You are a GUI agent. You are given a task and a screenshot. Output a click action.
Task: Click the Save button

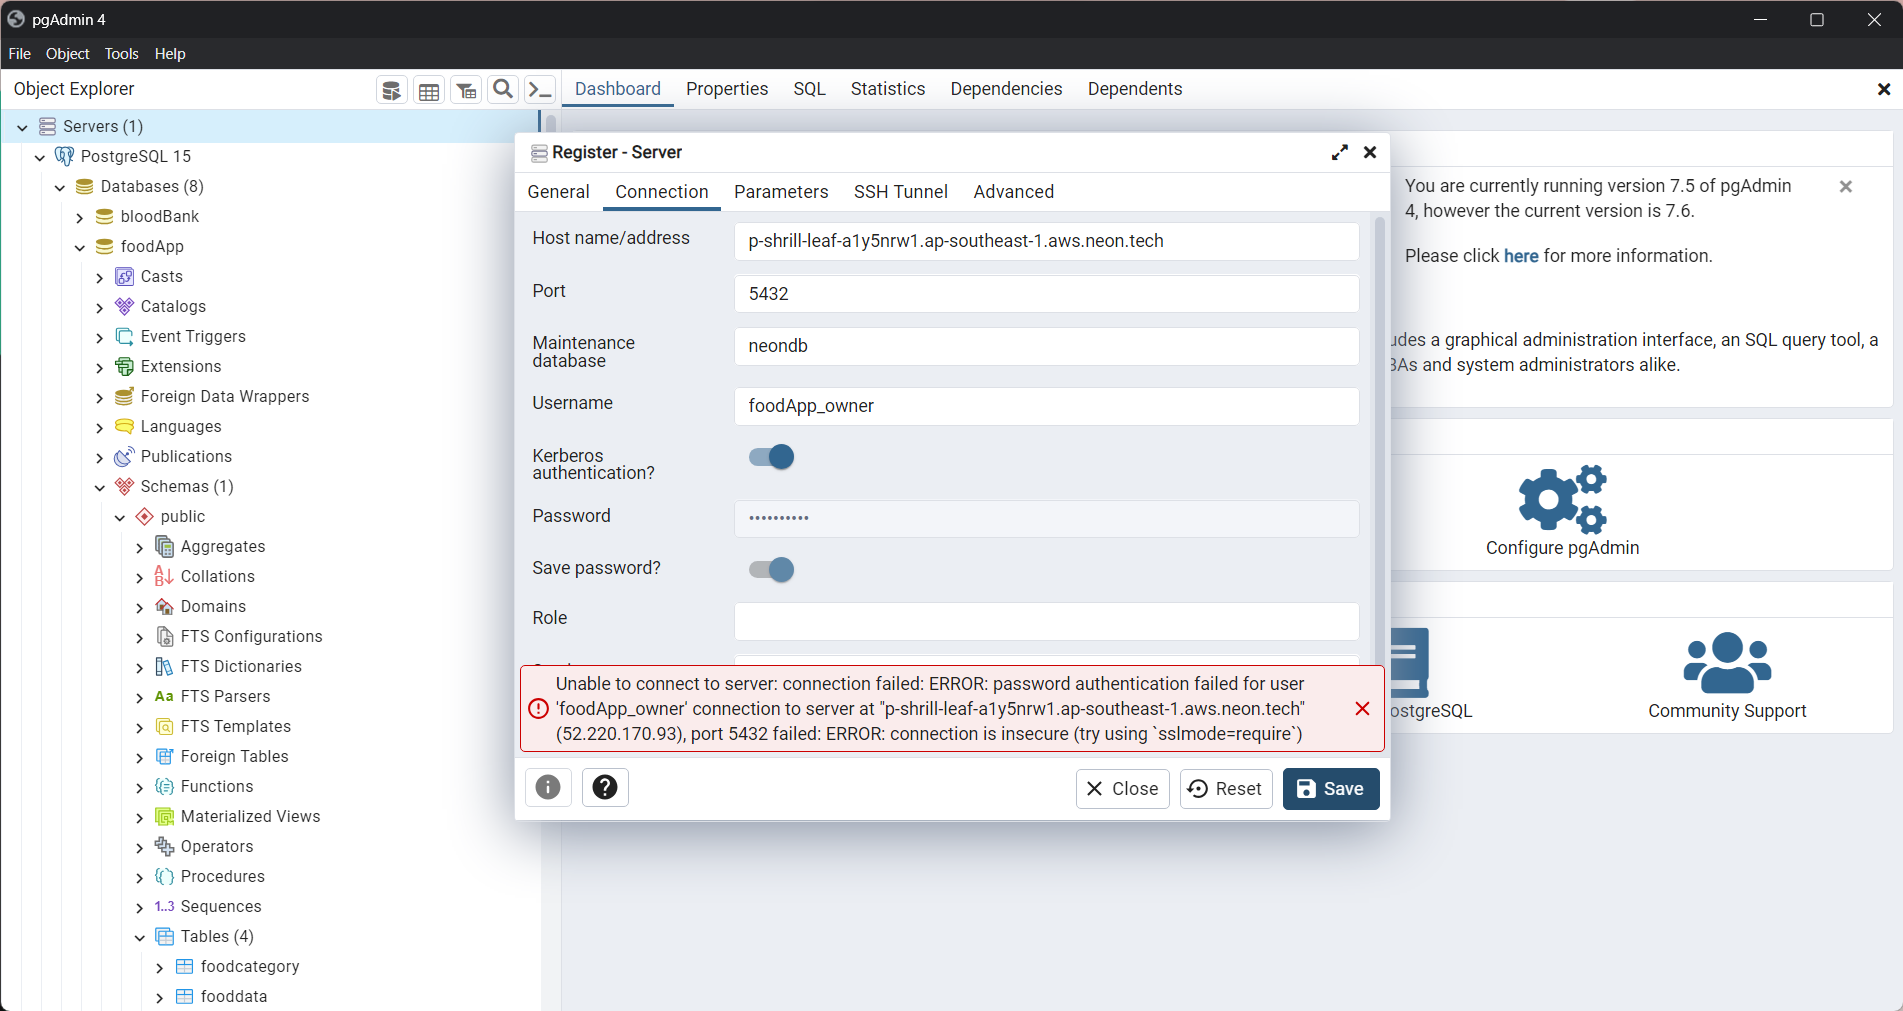1330,789
